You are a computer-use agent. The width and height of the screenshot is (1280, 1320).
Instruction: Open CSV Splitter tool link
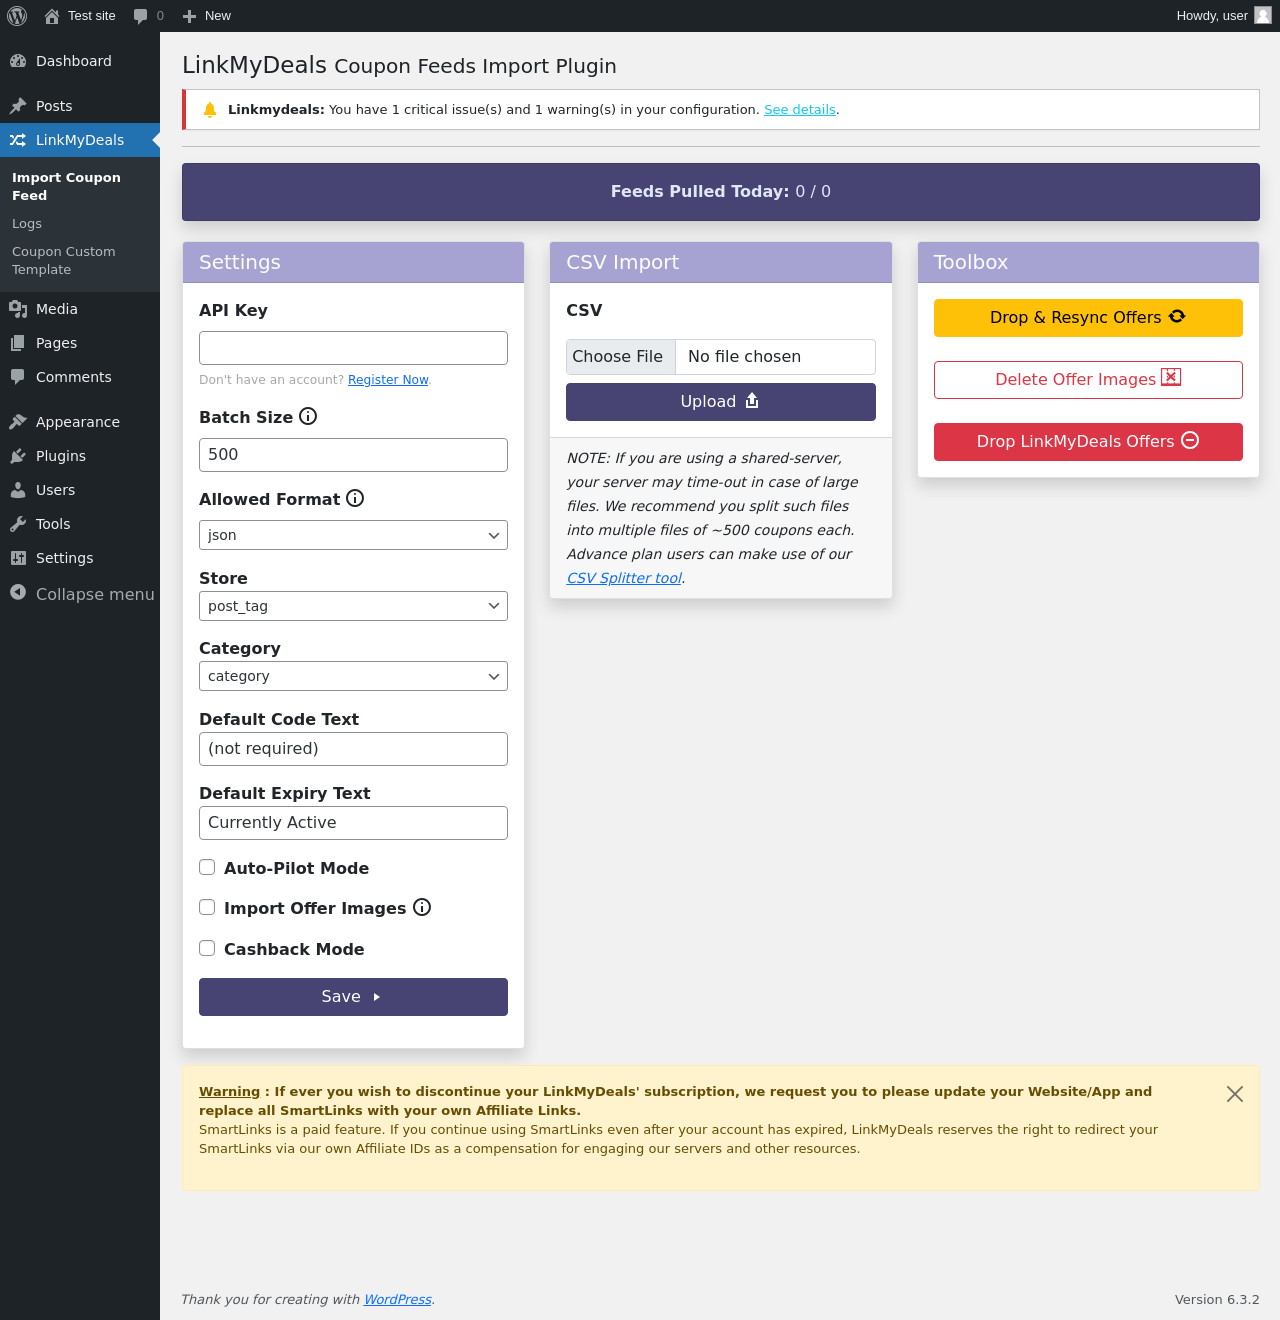pyautogui.click(x=624, y=578)
